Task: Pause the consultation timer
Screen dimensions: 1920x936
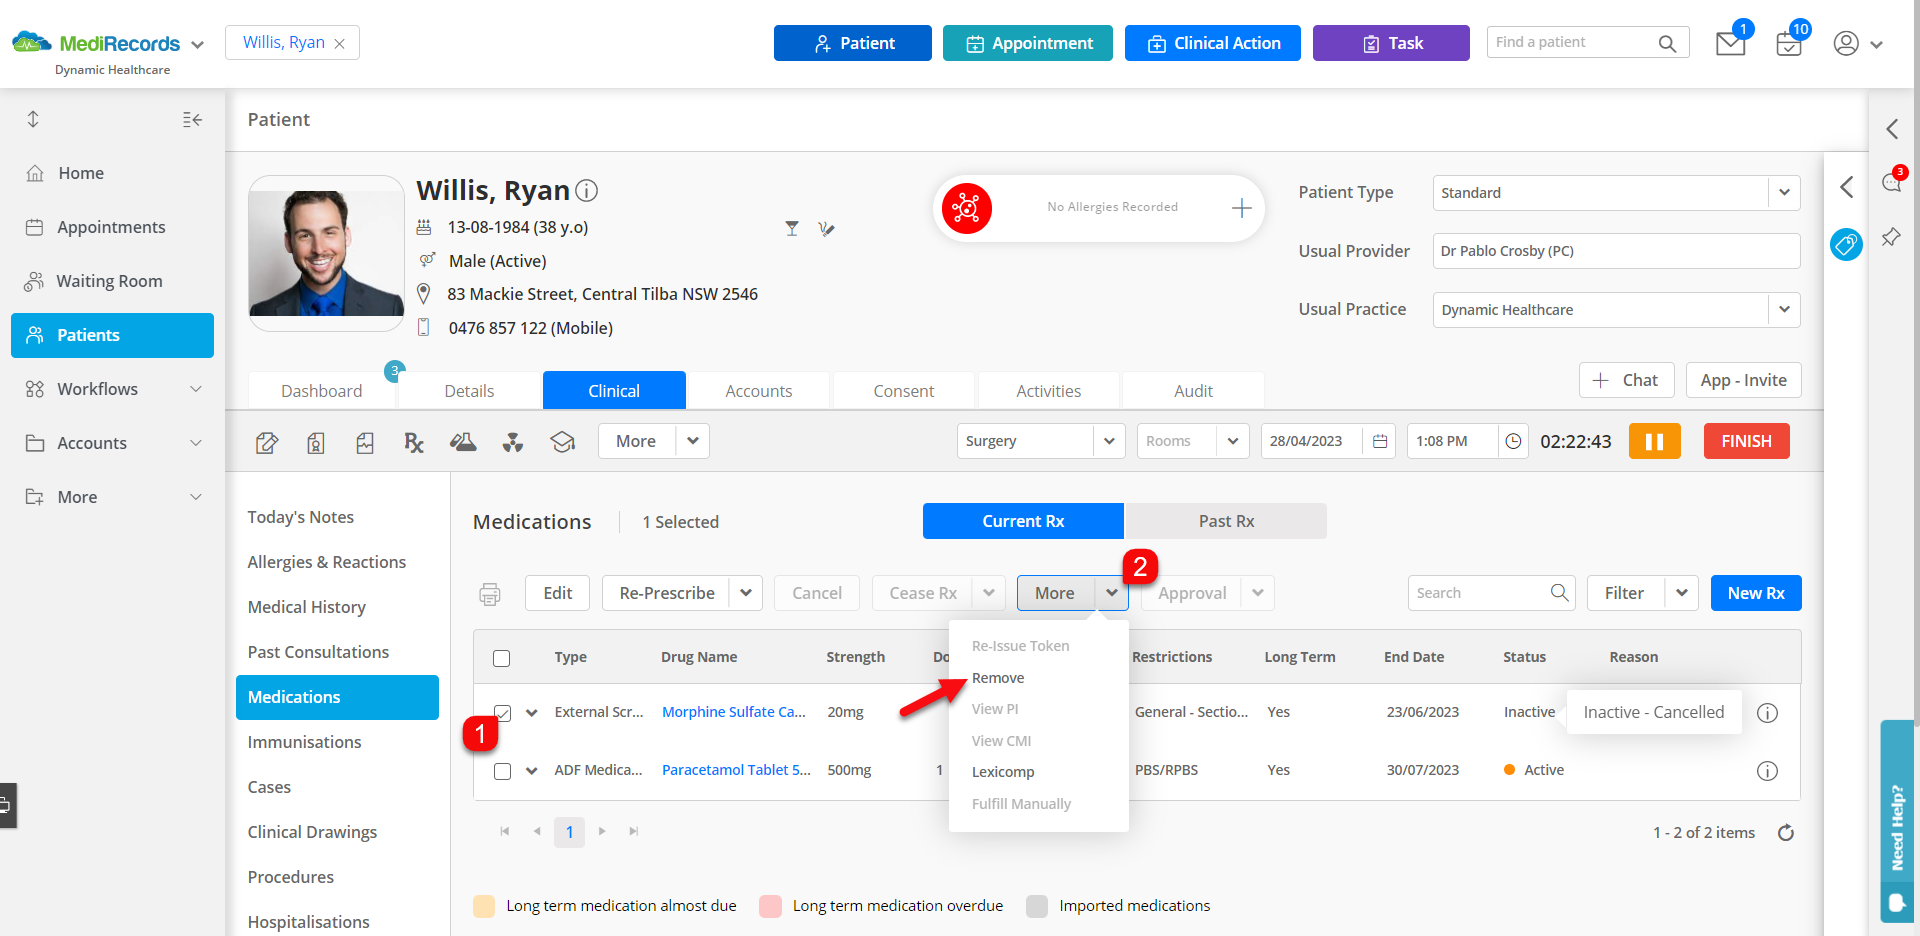Action: (1655, 441)
